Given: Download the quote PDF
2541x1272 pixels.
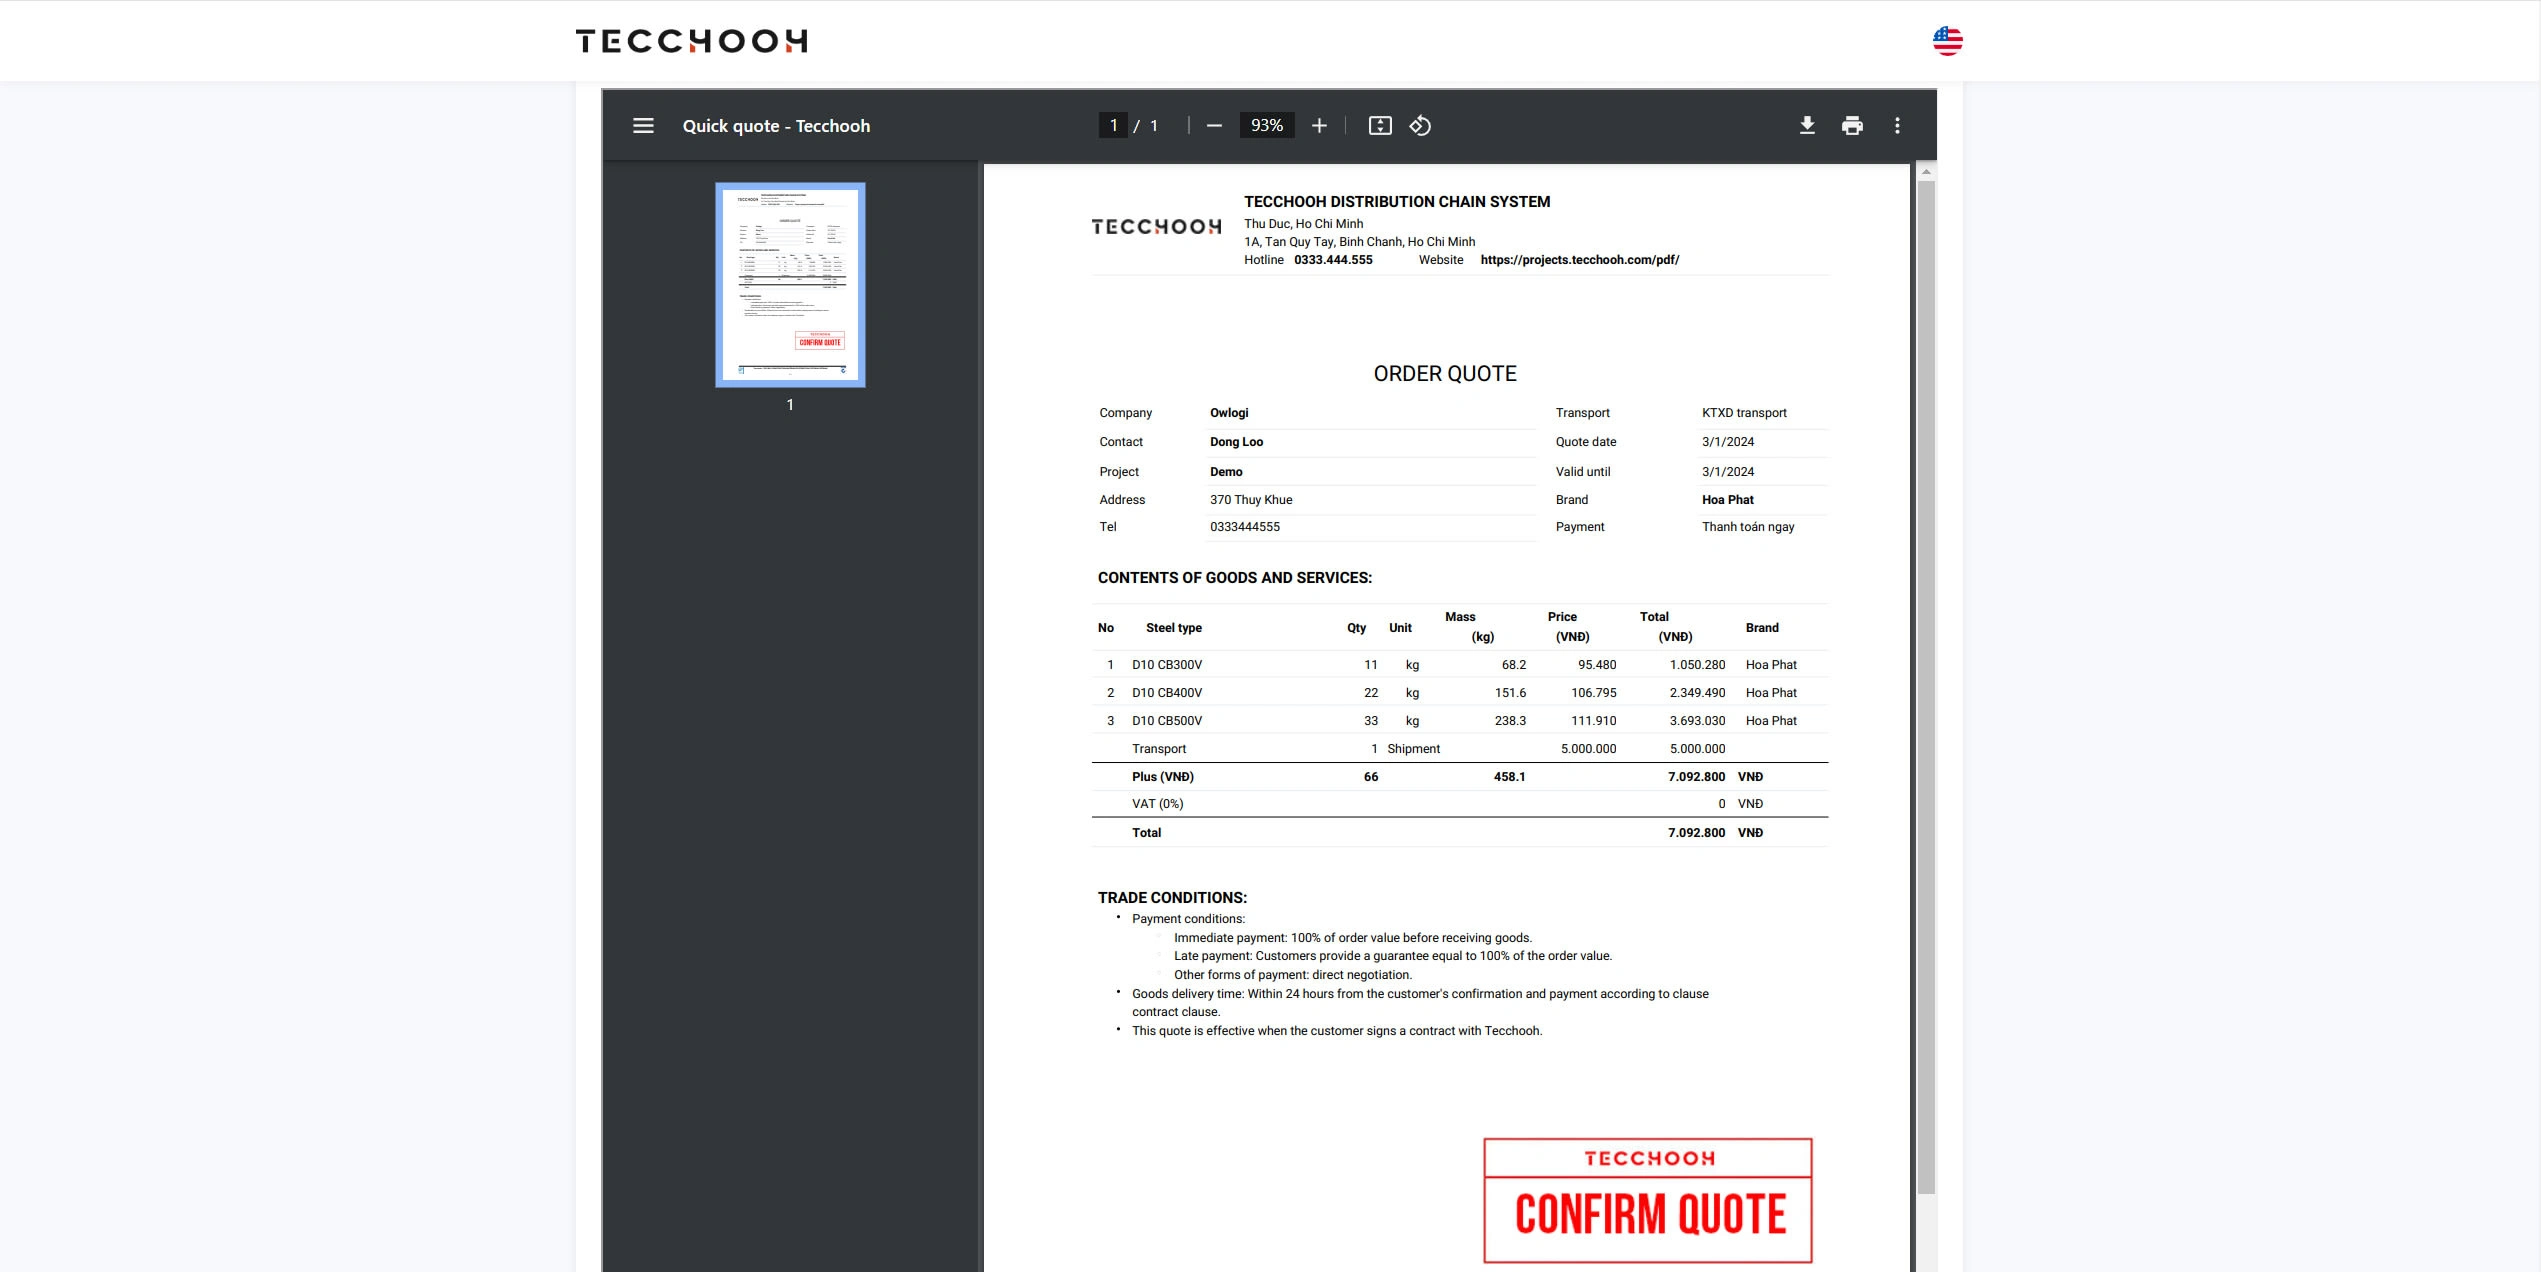Looking at the screenshot, I should (1806, 126).
